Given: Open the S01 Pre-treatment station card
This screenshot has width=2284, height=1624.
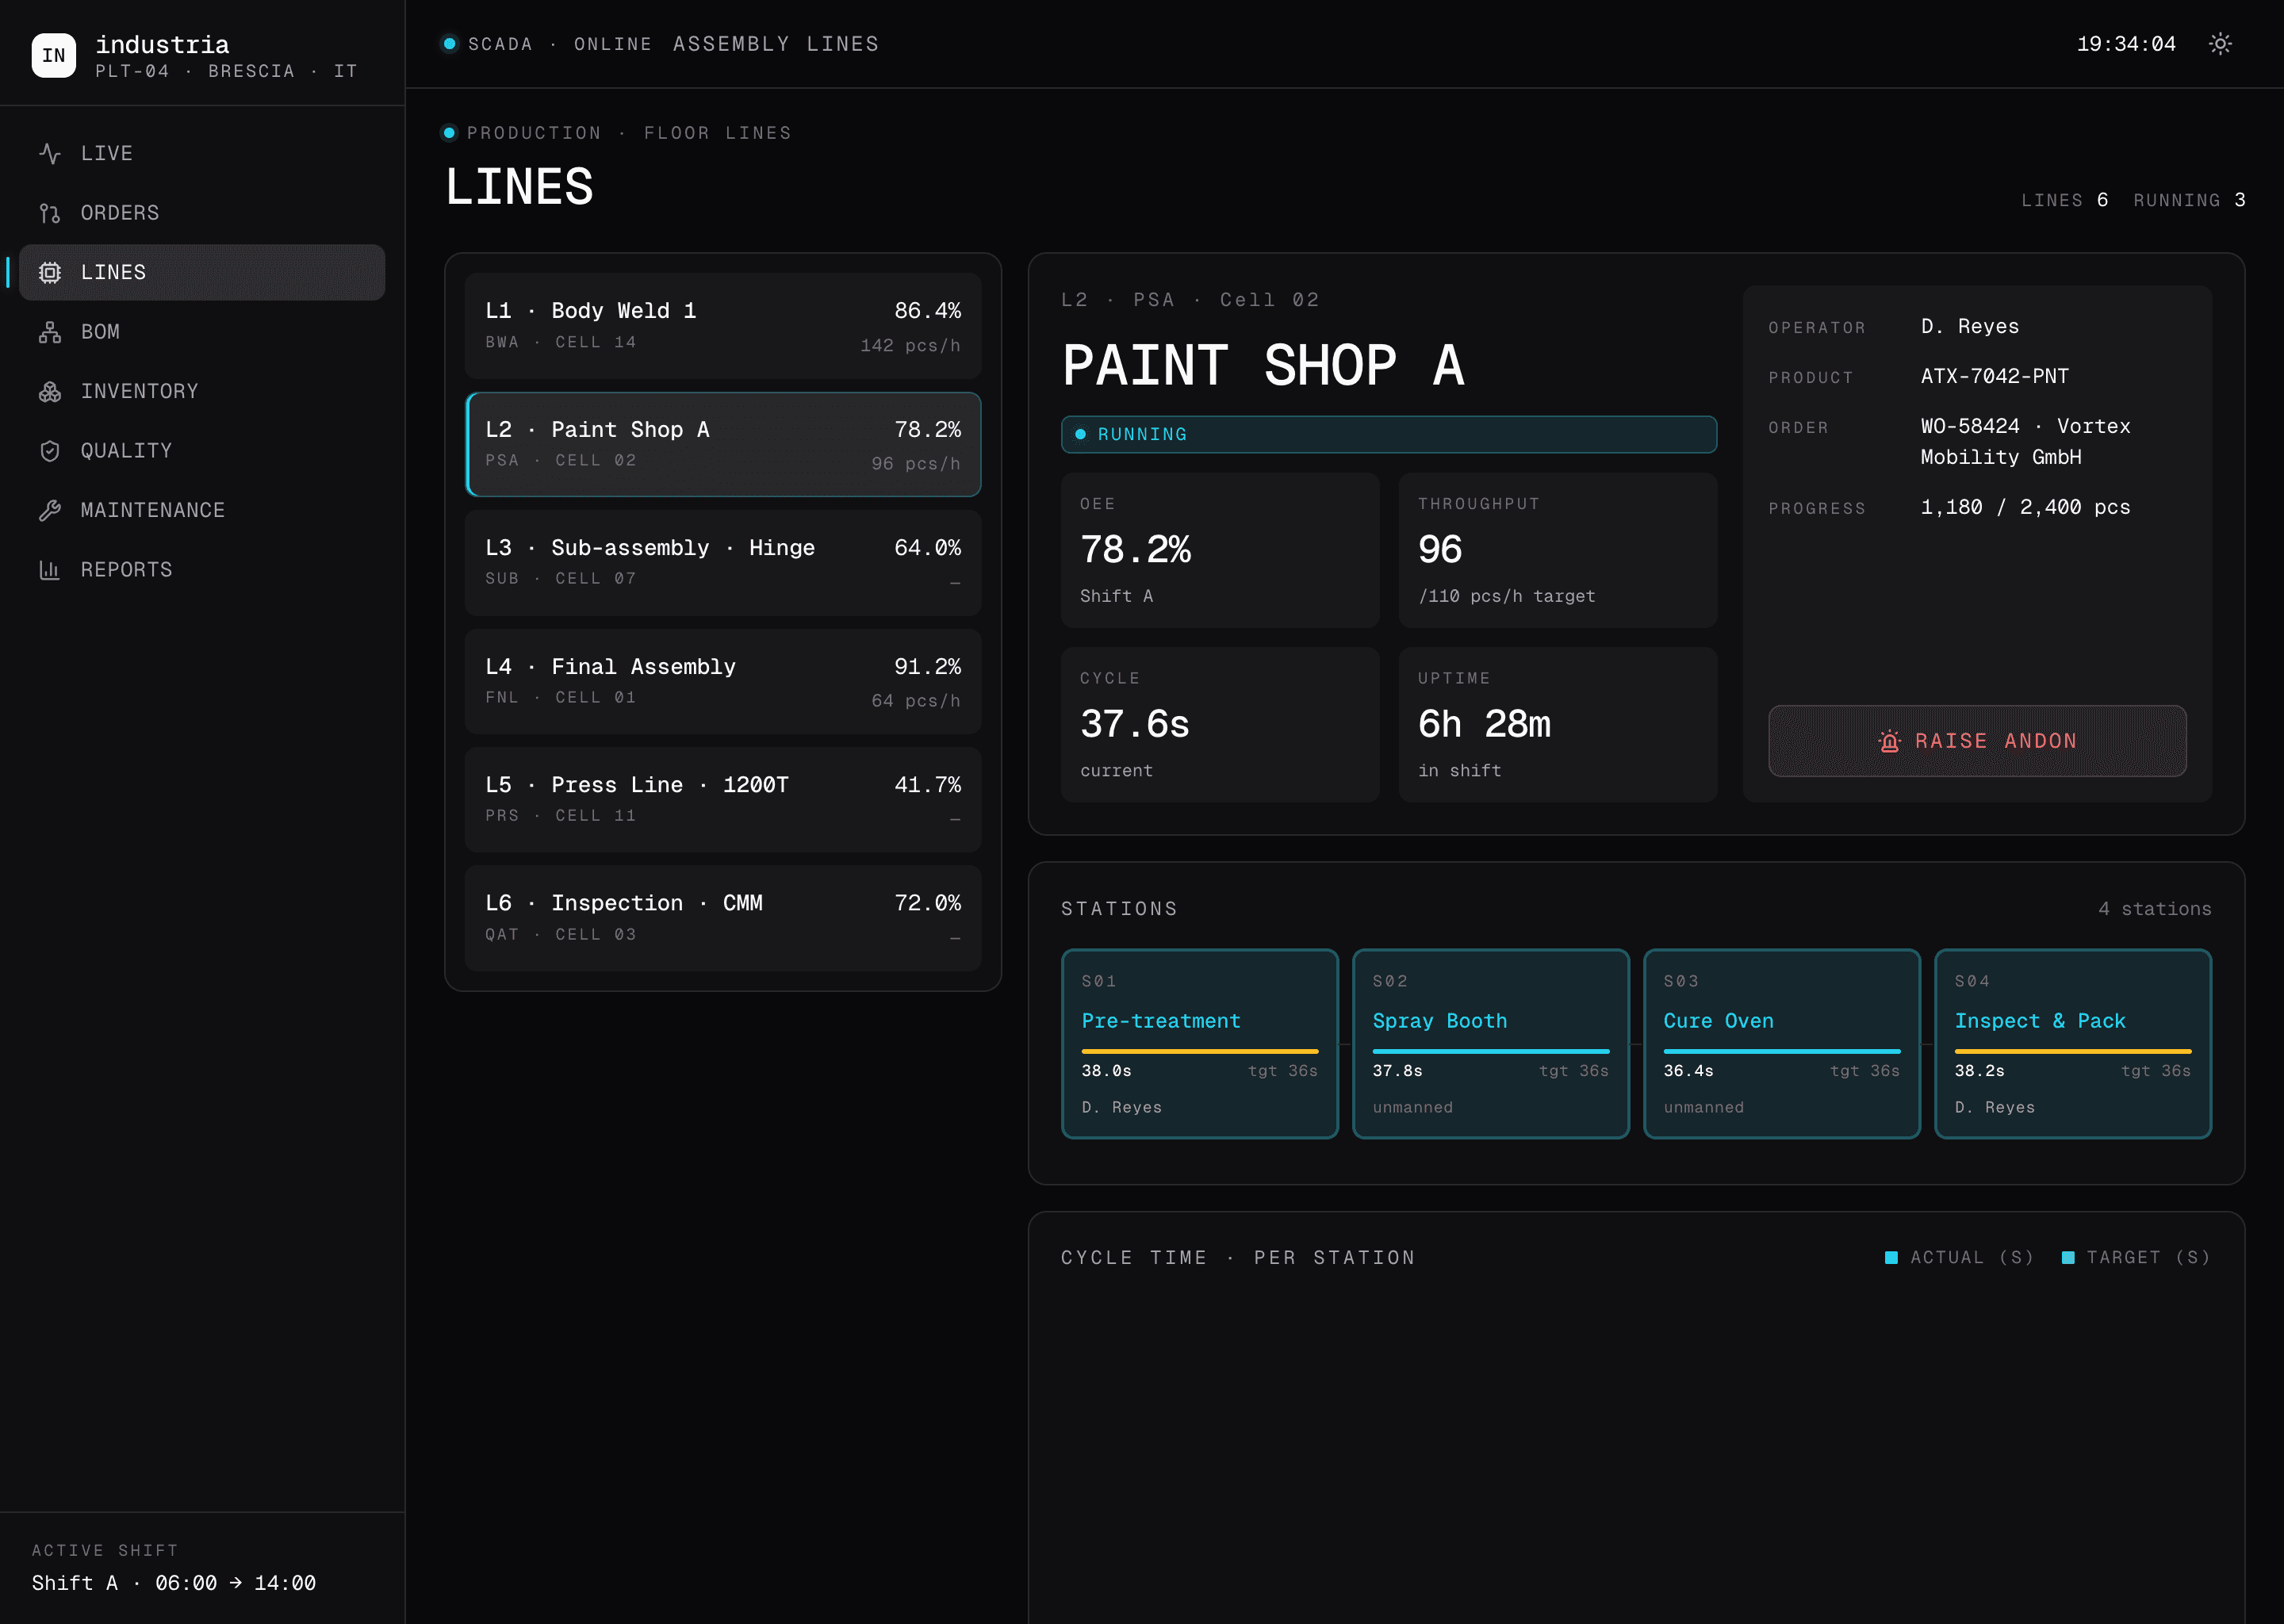Looking at the screenshot, I should click(x=1199, y=1044).
